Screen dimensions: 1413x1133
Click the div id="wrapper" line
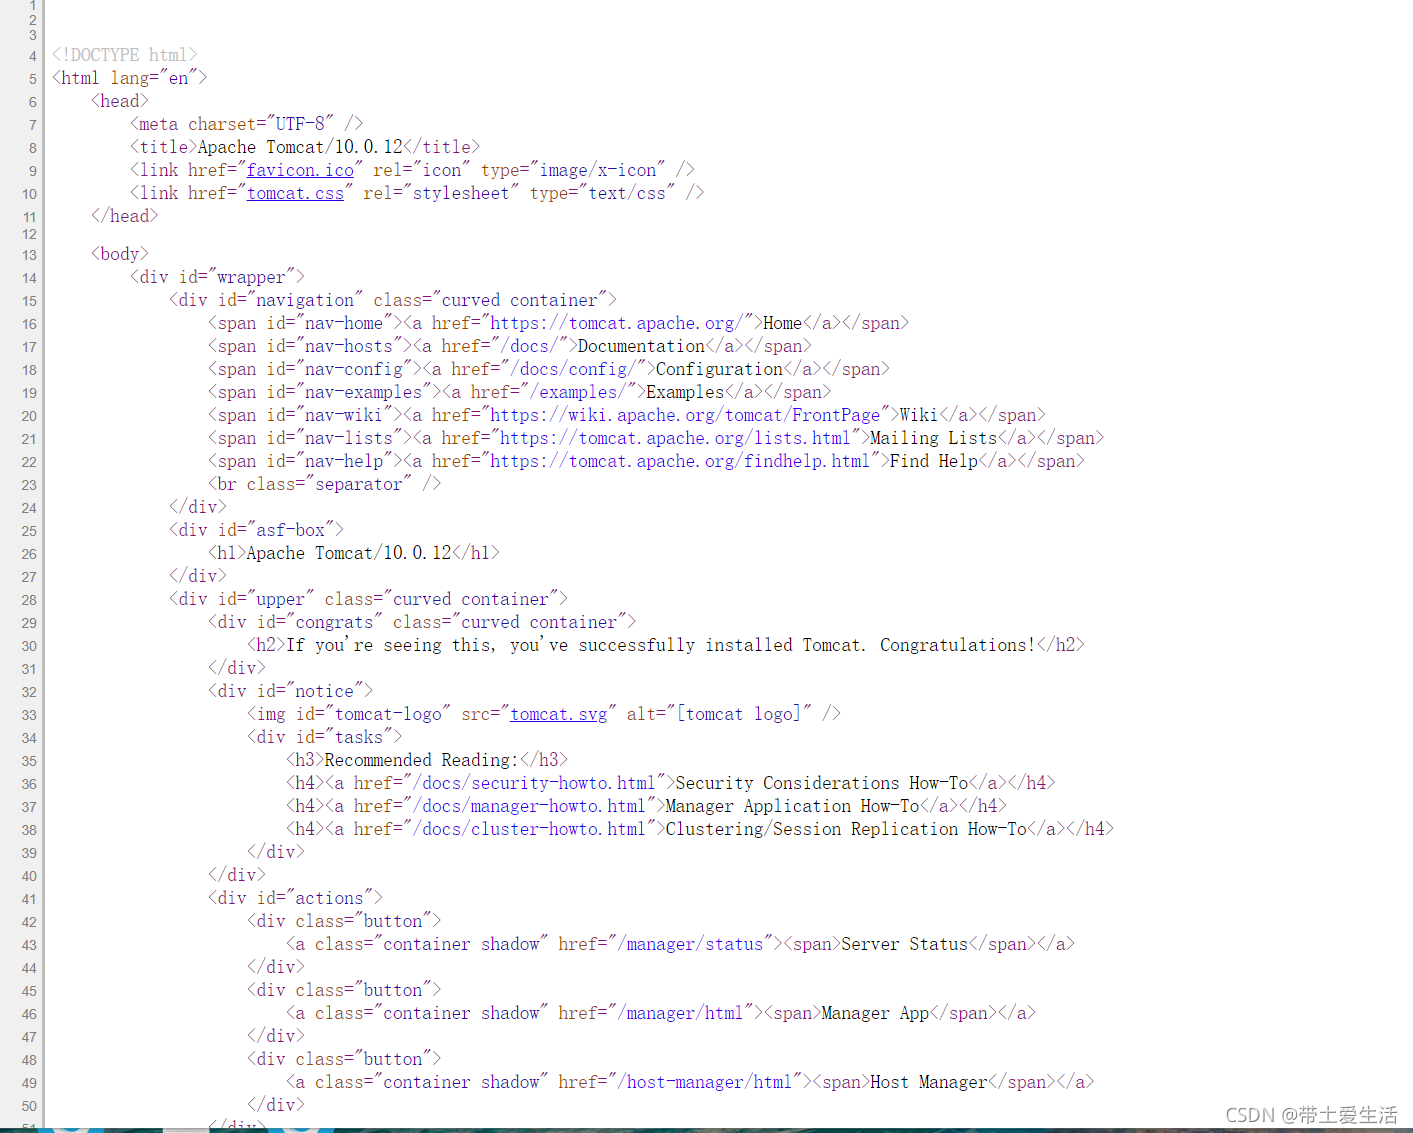(x=217, y=277)
